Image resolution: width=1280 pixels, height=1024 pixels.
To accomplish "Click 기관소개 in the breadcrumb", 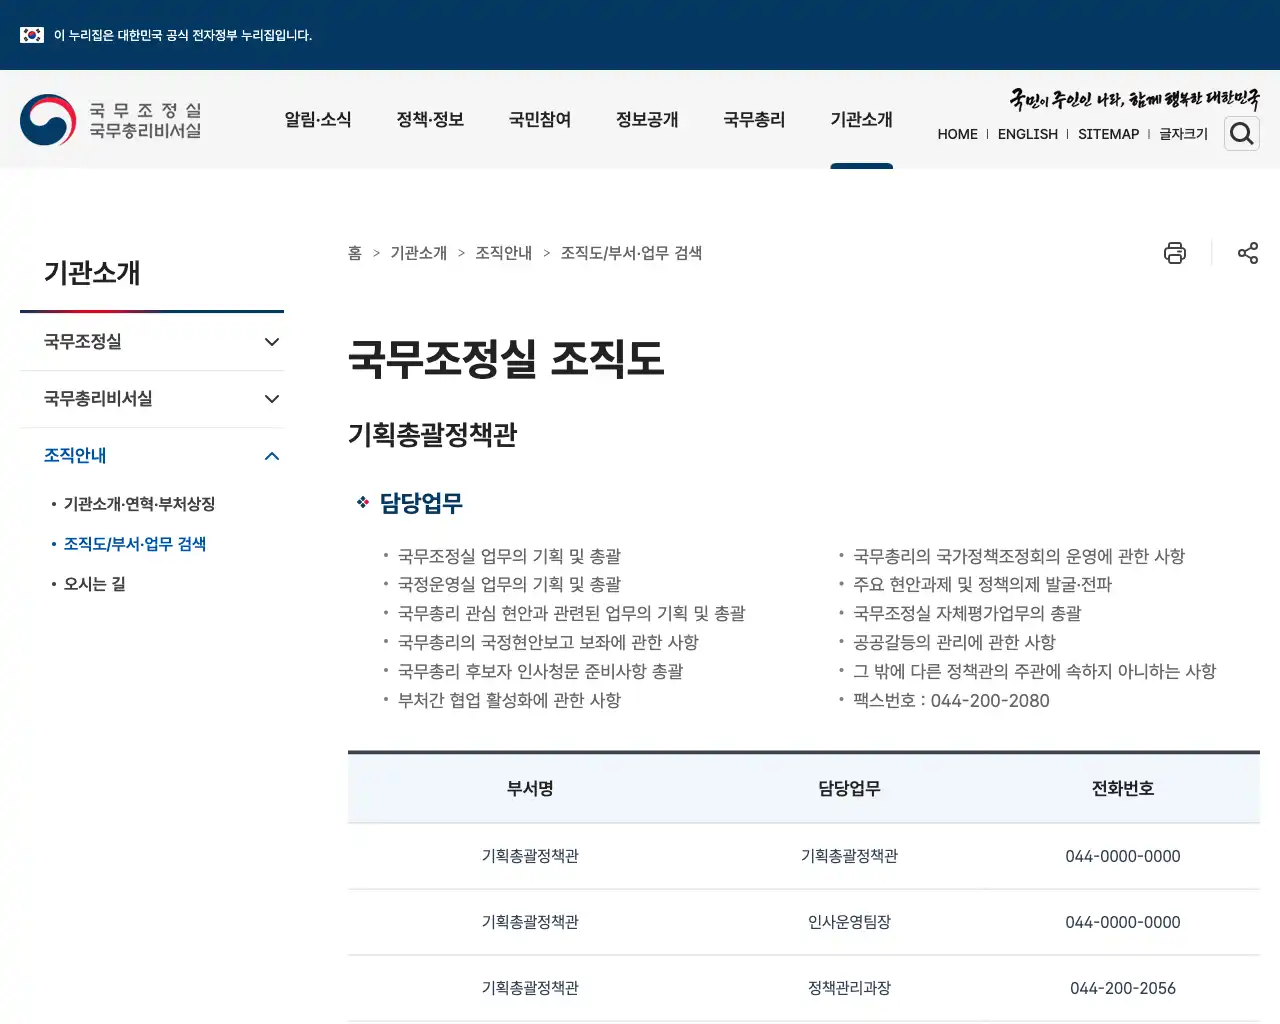I will click(418, 253).
